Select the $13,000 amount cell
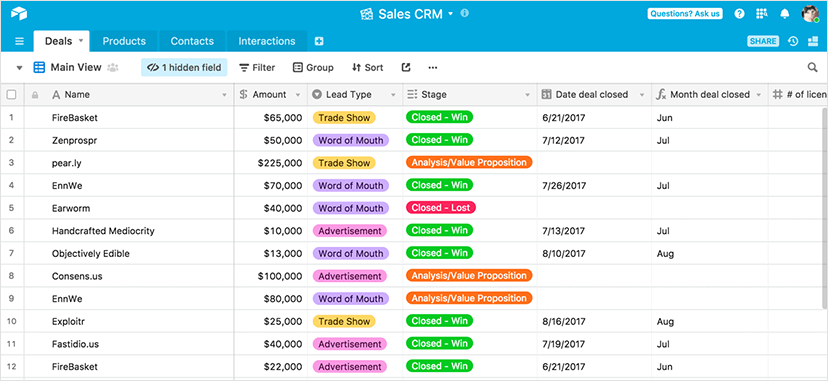828x381 pixels. point(271,254)
